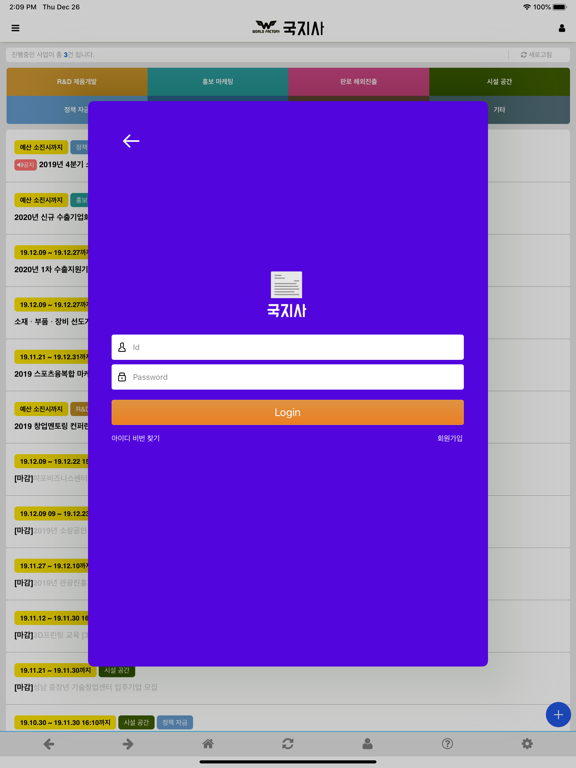This screenshot has height=768, width=576.
Task: Open 회원가입 sign-up link
Action: [x=450, y=438]
